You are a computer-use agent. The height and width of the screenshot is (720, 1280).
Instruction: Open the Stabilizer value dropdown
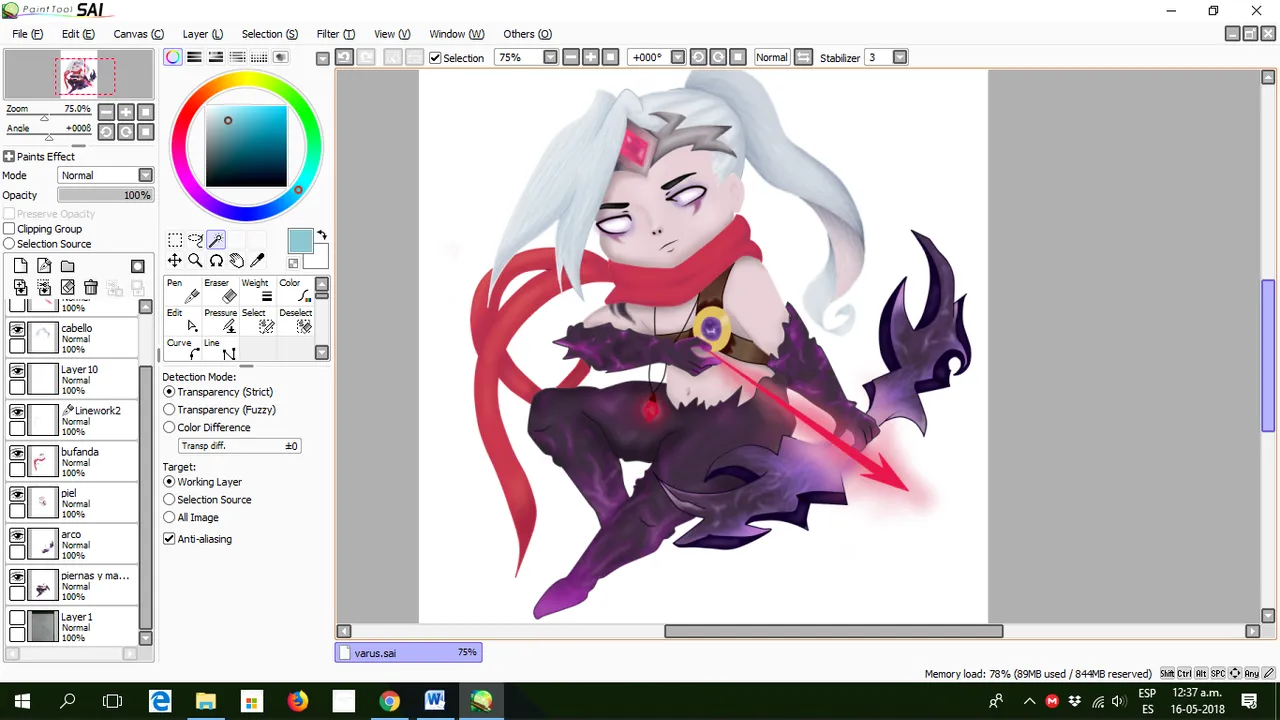pyautogui.click(x=900, y=57)
